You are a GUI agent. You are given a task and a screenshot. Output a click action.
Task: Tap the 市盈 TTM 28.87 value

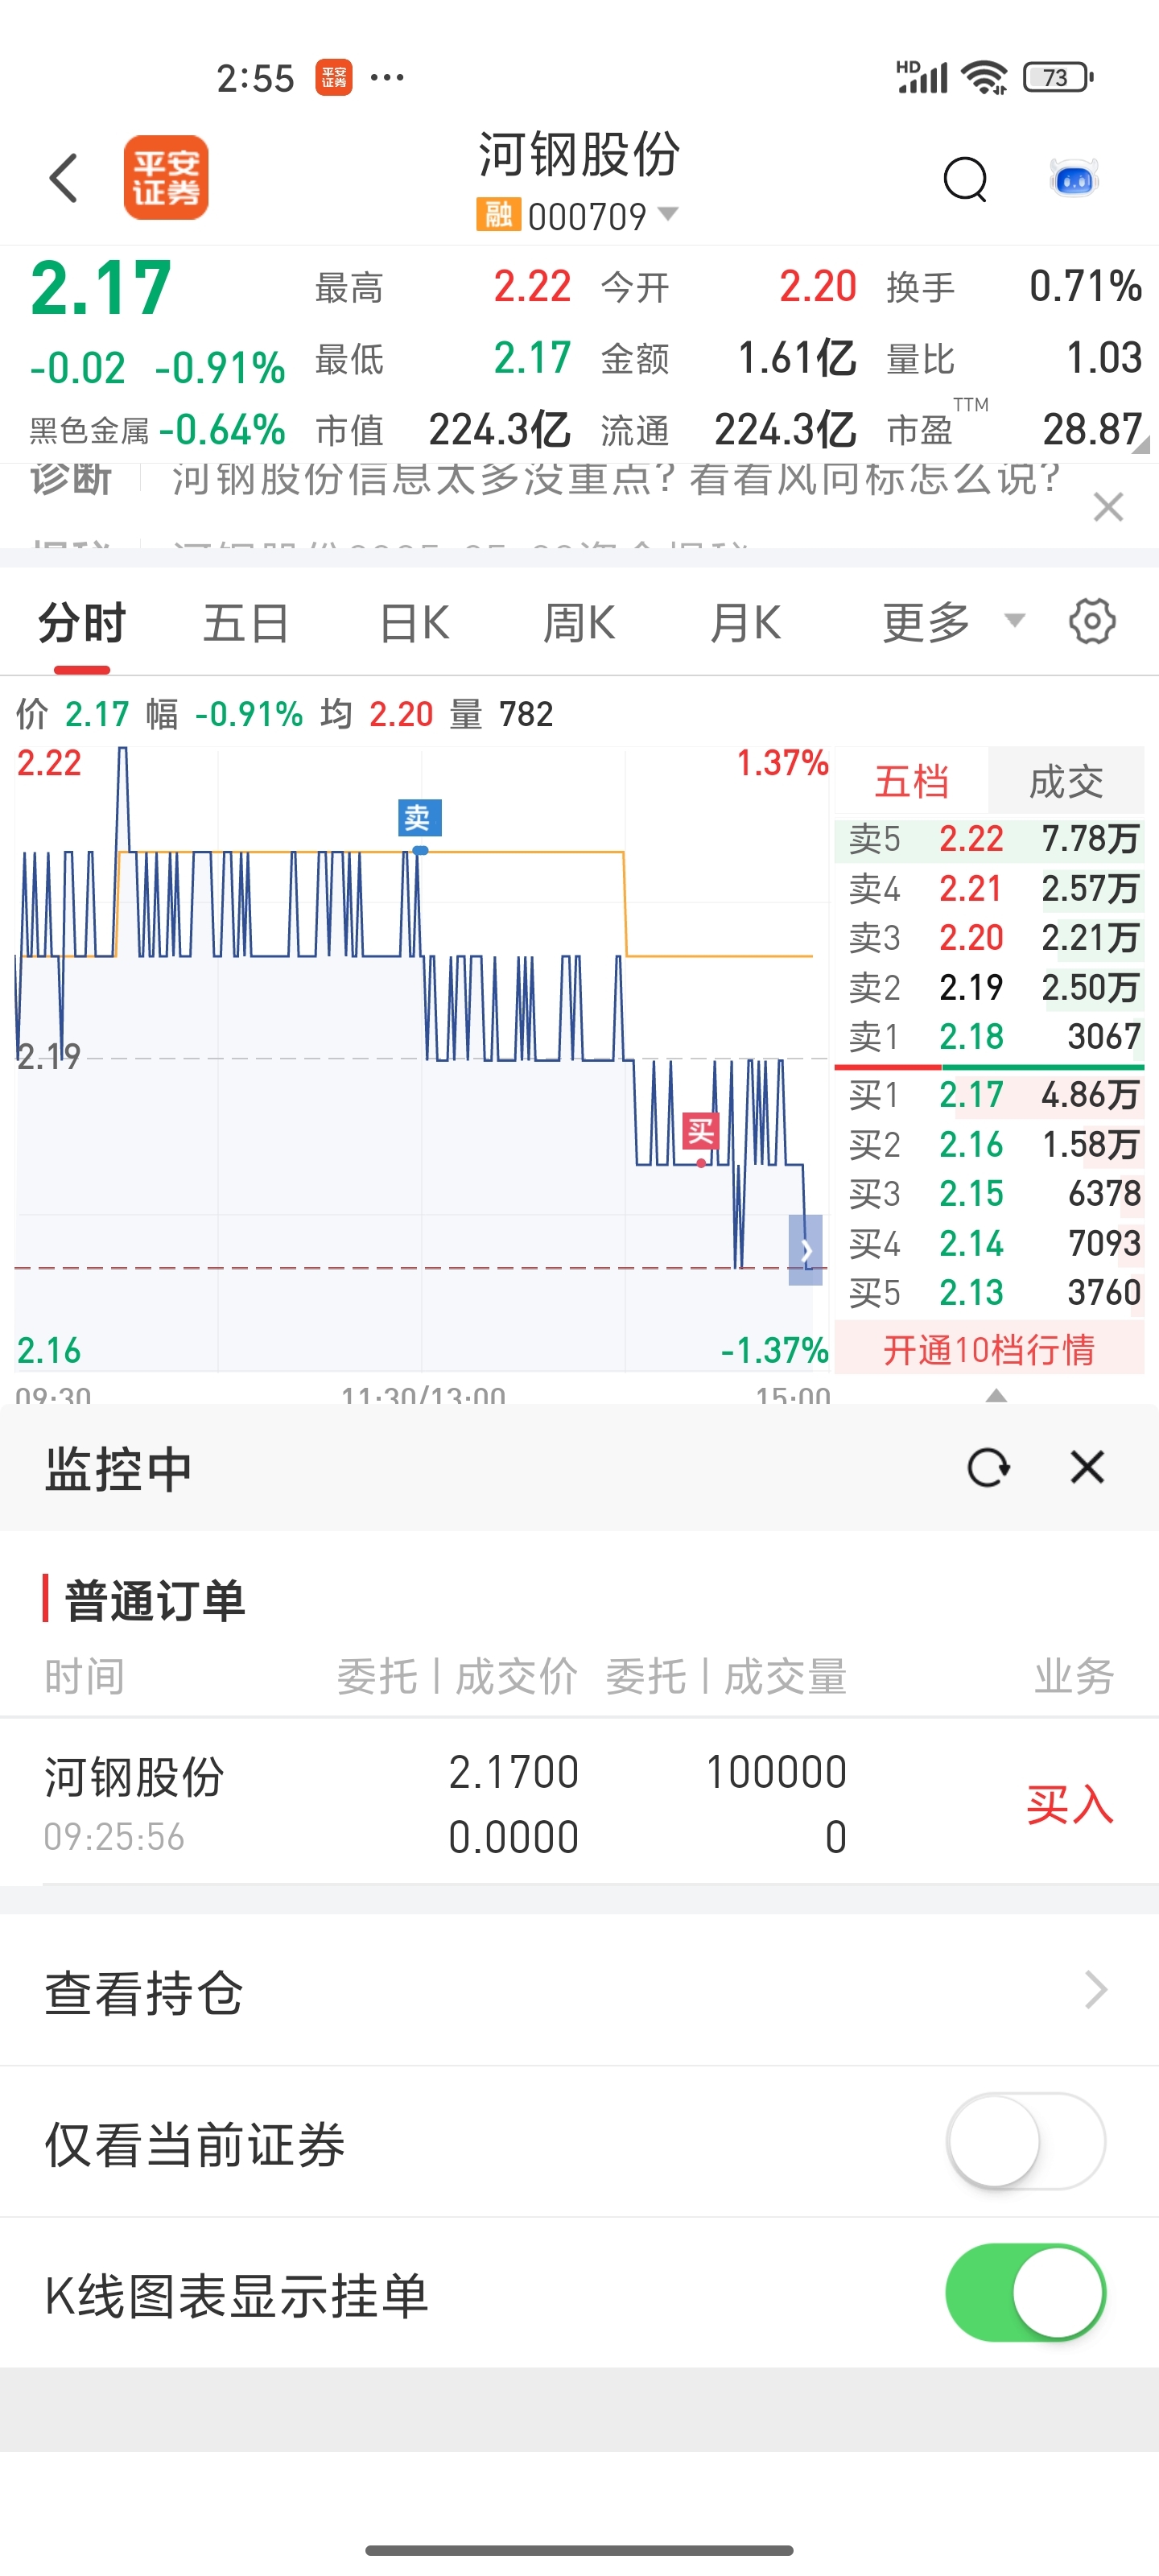point(1093,430)
